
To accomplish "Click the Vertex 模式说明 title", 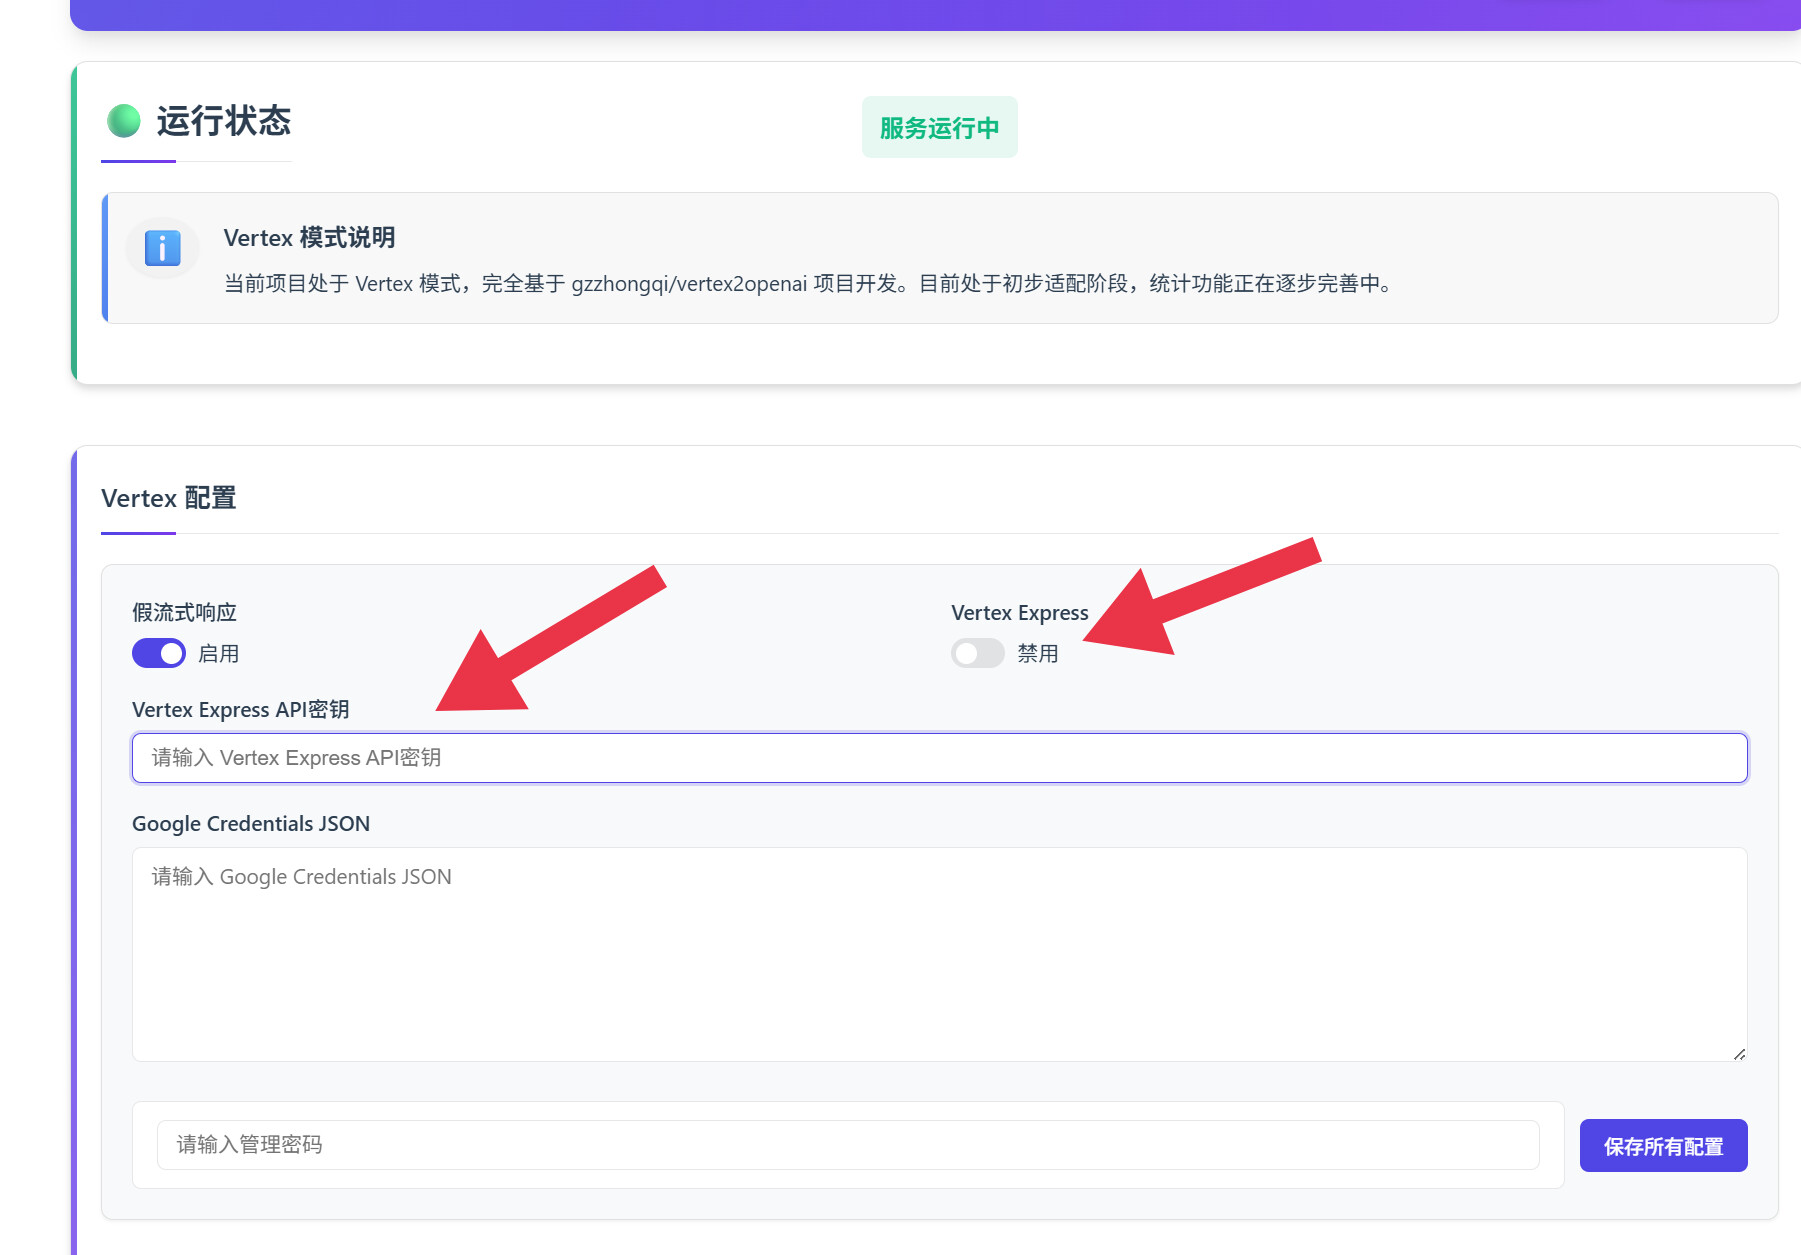I will click(x=309, y=238).
